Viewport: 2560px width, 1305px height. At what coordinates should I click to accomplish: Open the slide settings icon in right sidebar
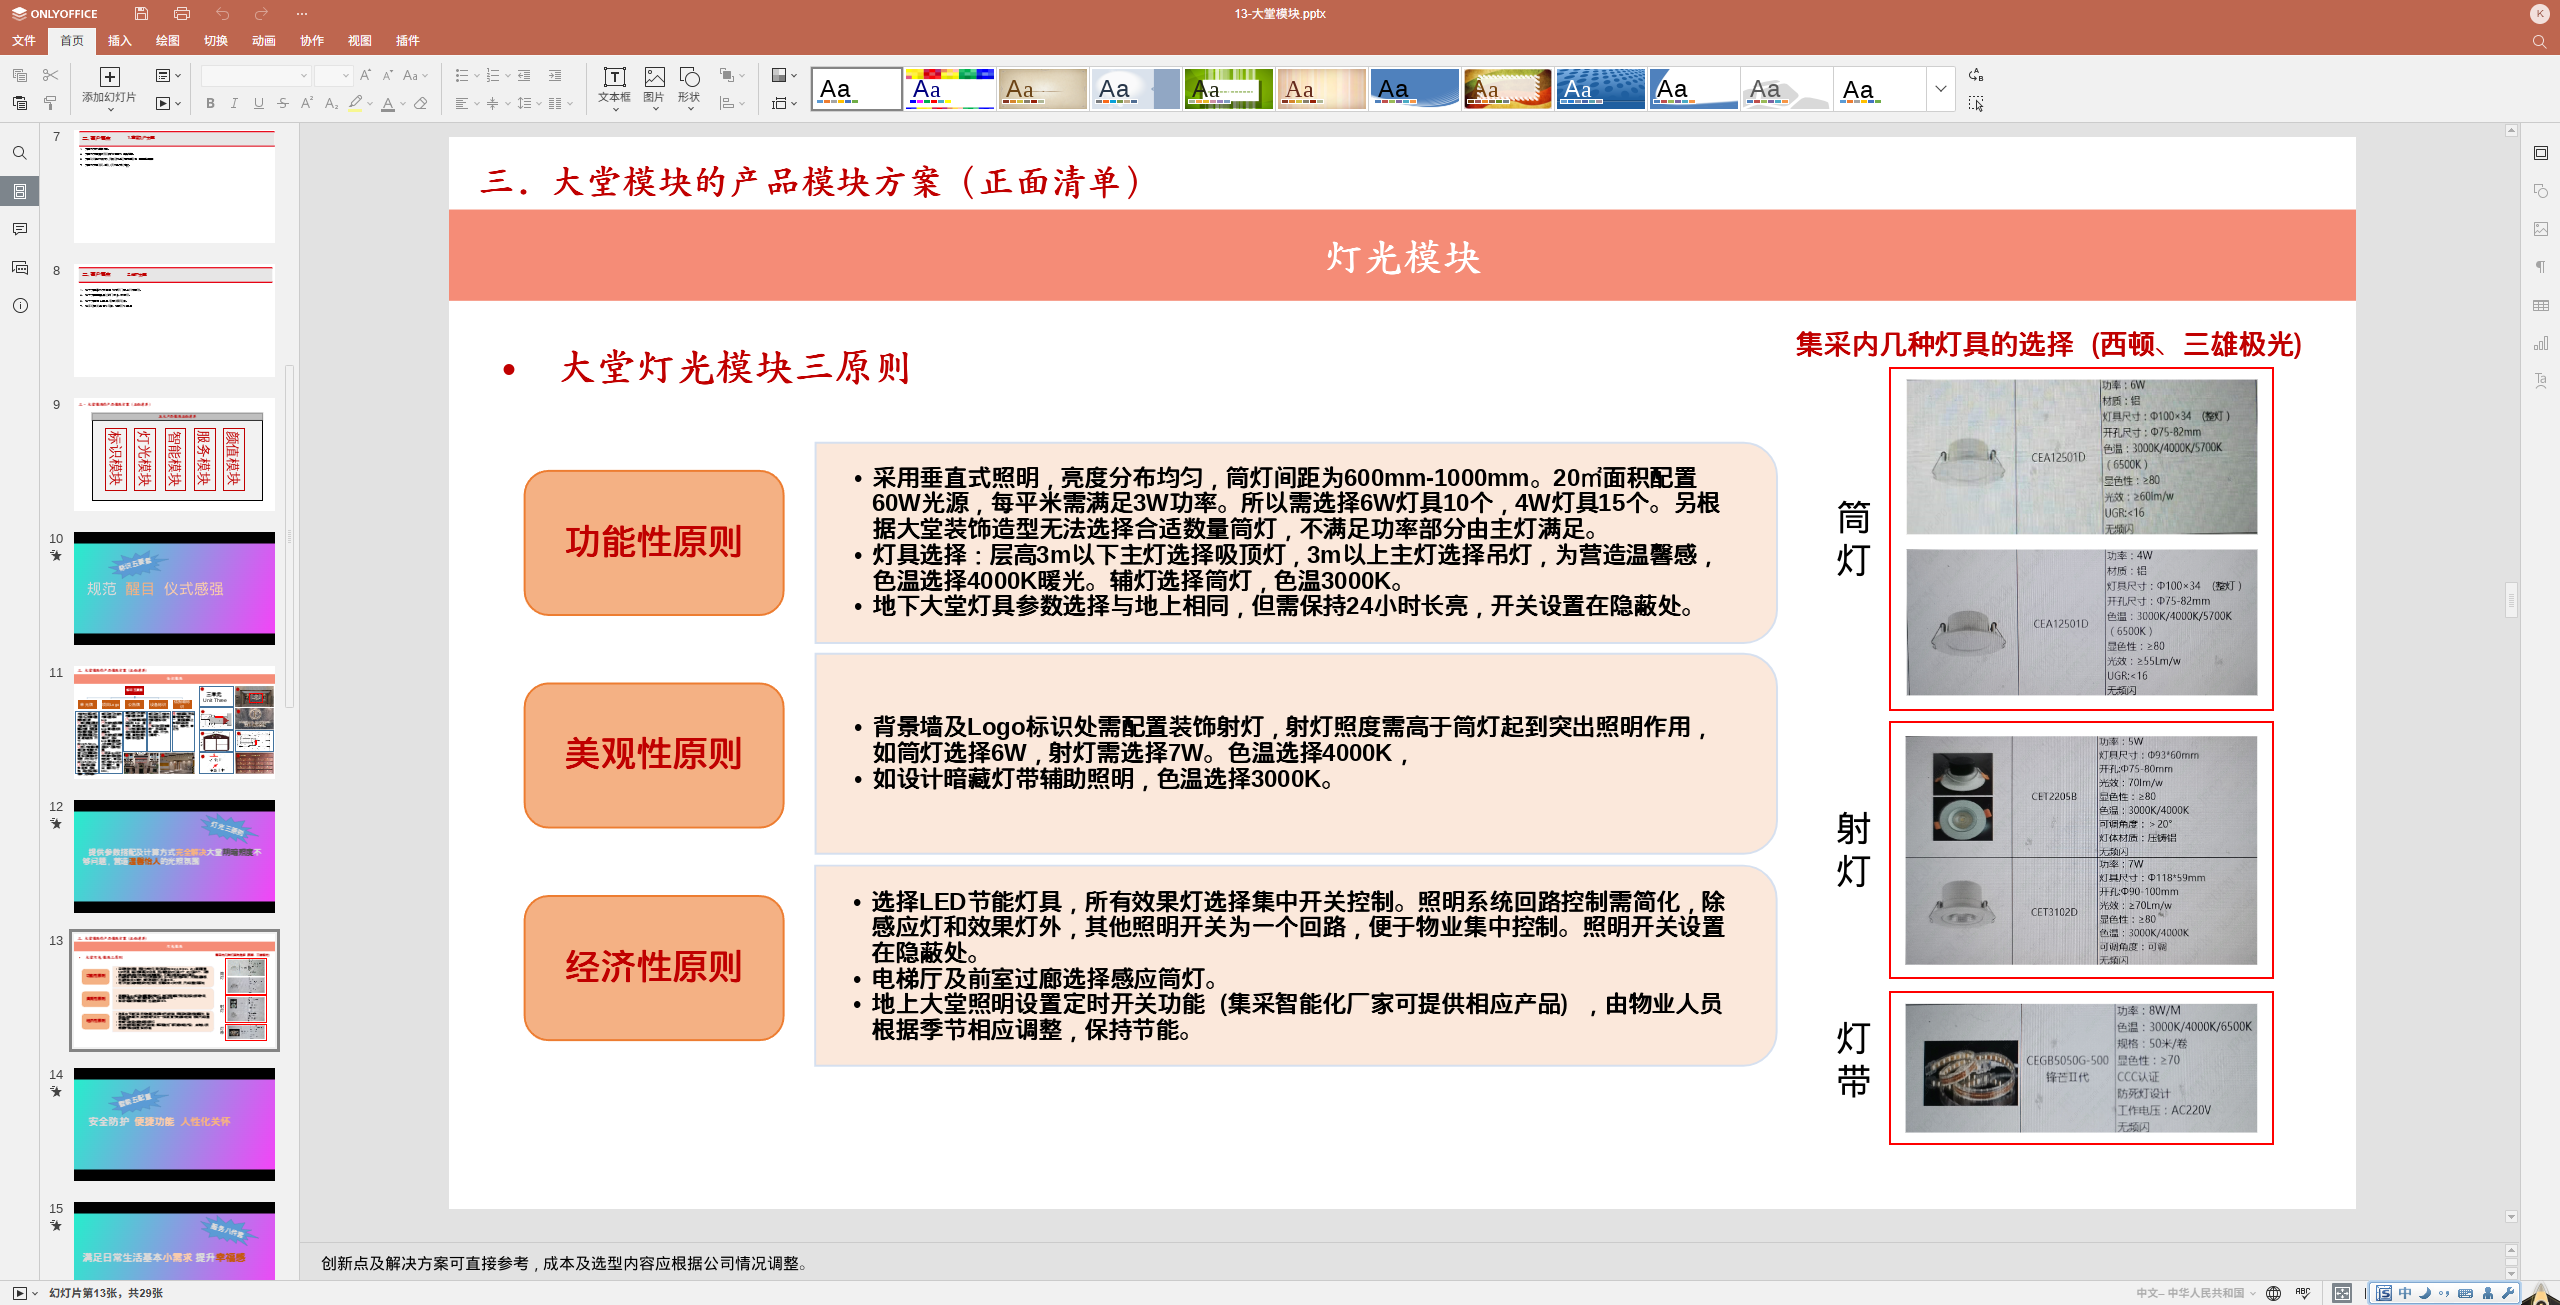[2540, 153]
